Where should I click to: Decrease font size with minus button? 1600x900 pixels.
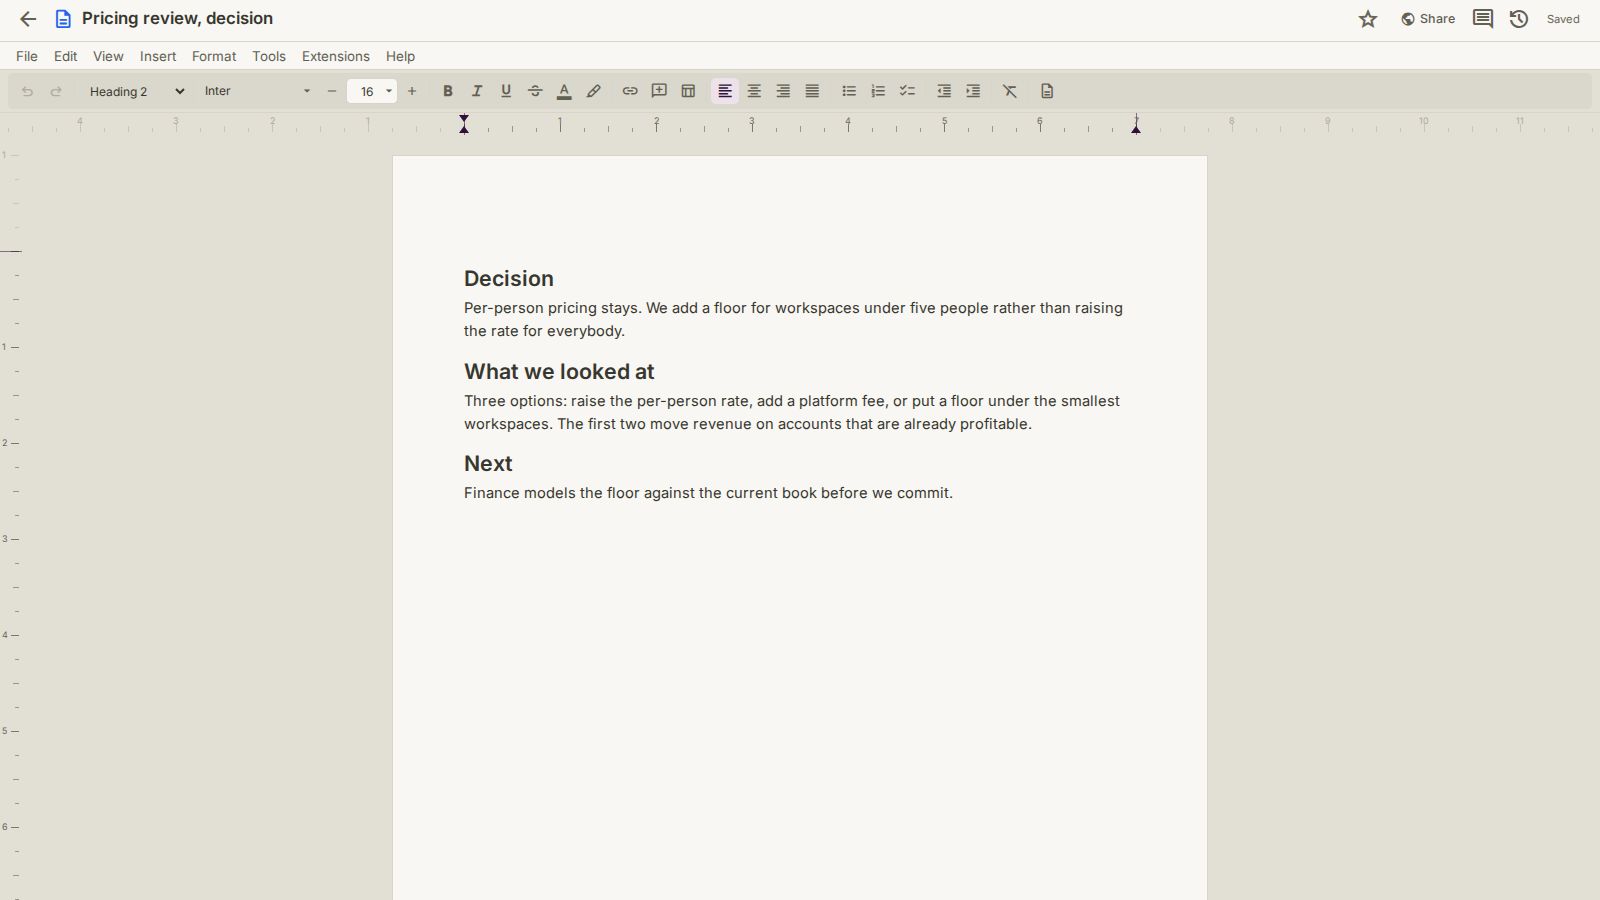click(x=332, y=91)
